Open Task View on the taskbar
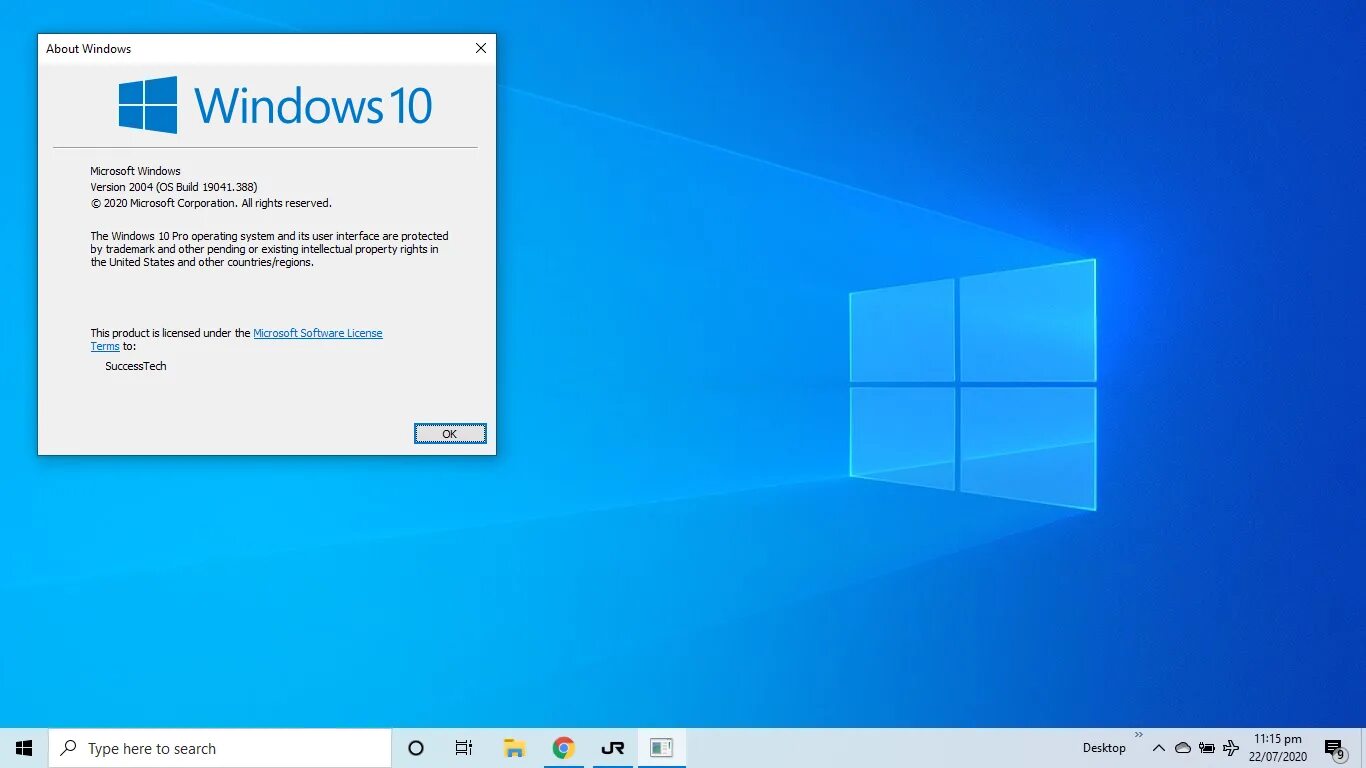Viewport: 1366px width, 768px height. tap(464, 748)
